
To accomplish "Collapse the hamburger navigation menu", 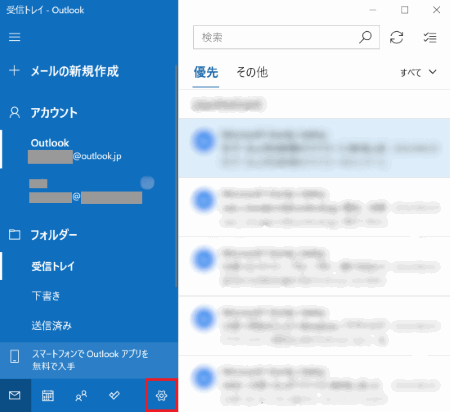I will tap(15, 37).
